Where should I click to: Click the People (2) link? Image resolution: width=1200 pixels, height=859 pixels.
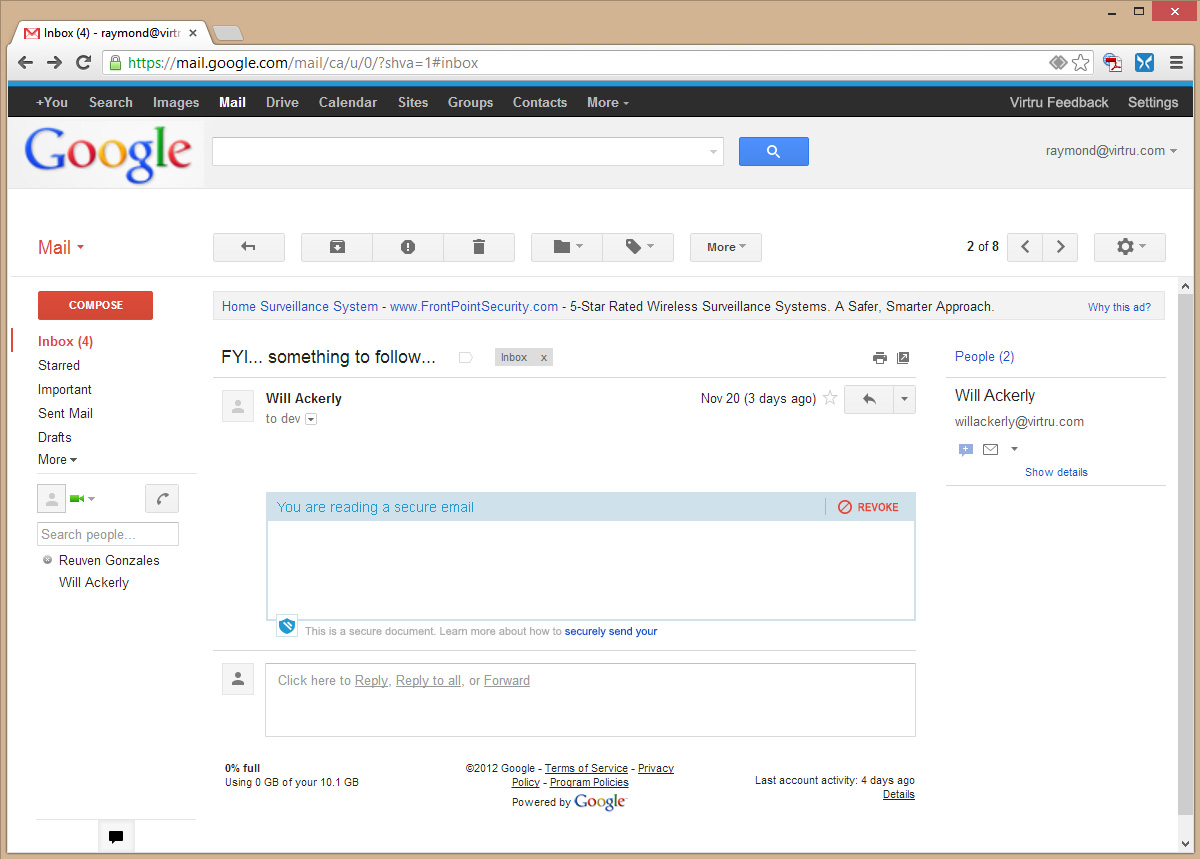984,356
